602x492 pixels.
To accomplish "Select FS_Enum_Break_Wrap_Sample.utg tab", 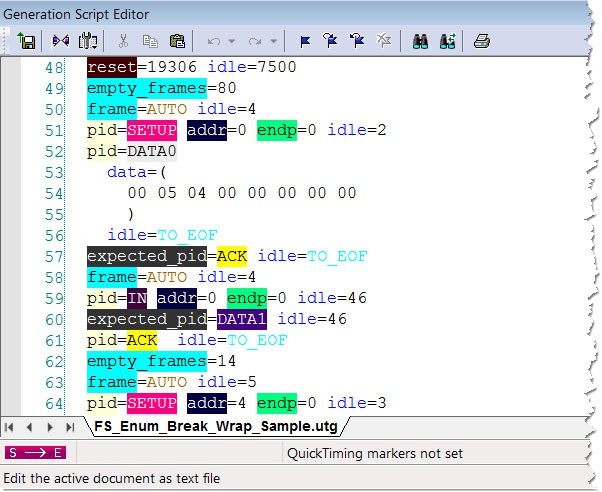I will click(216, 426).
